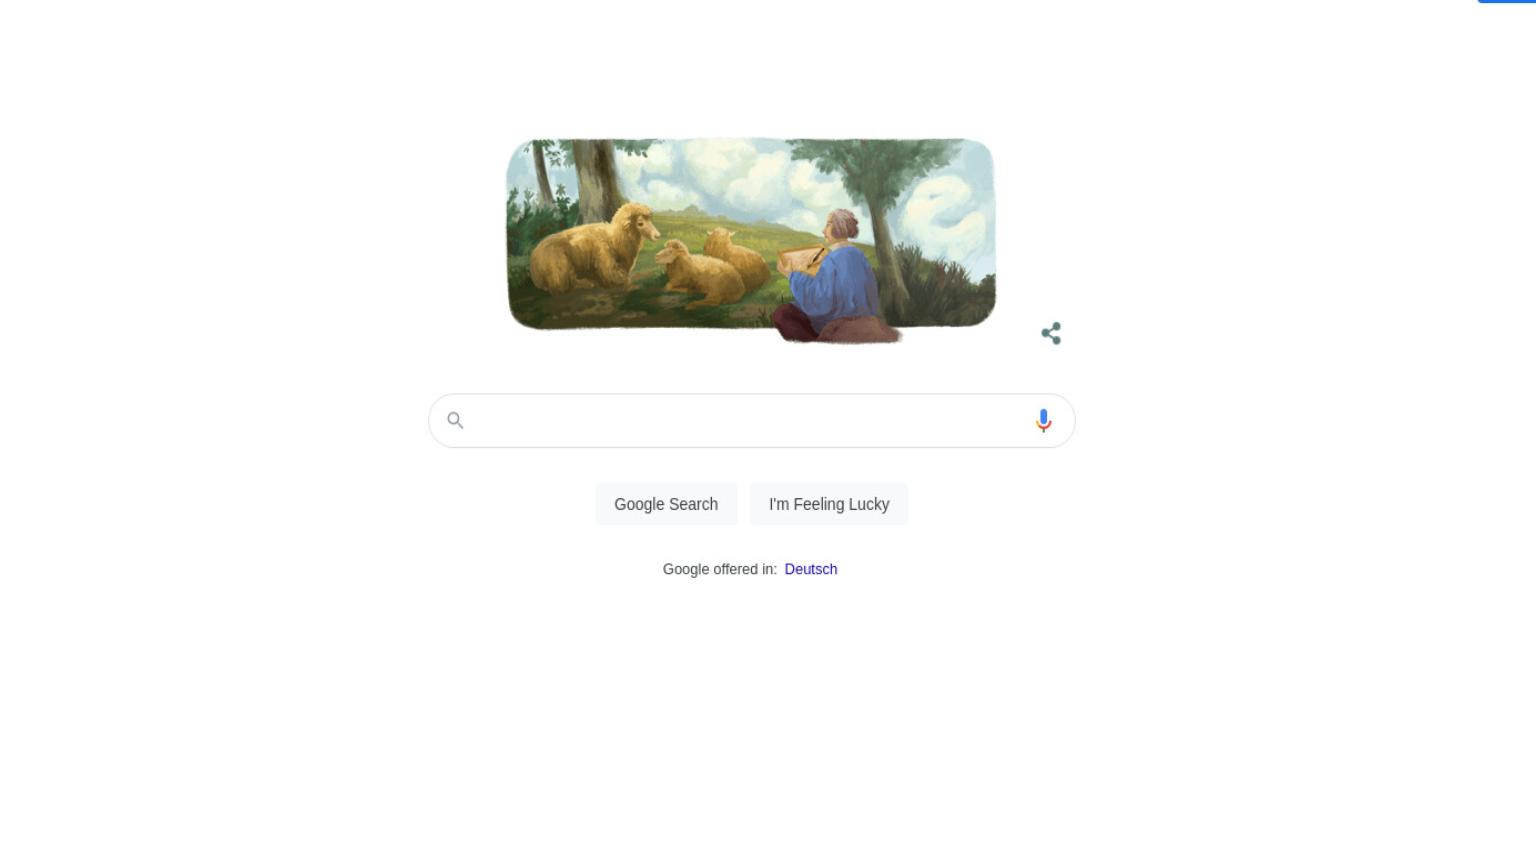1536x864 pixels.
Task: Click the leafy tree canopy above the painter
Action: point(872,172)
